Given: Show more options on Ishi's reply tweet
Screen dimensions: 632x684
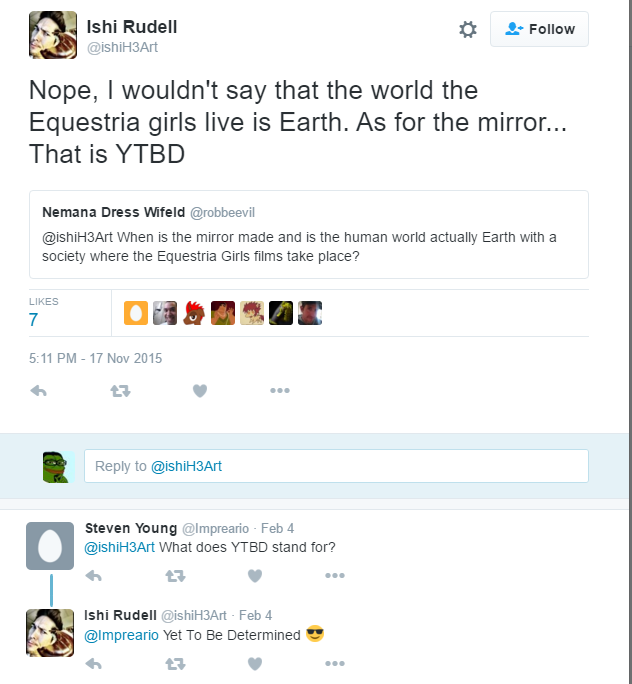Looking at the screenshot, I should (x=335, y=663).
